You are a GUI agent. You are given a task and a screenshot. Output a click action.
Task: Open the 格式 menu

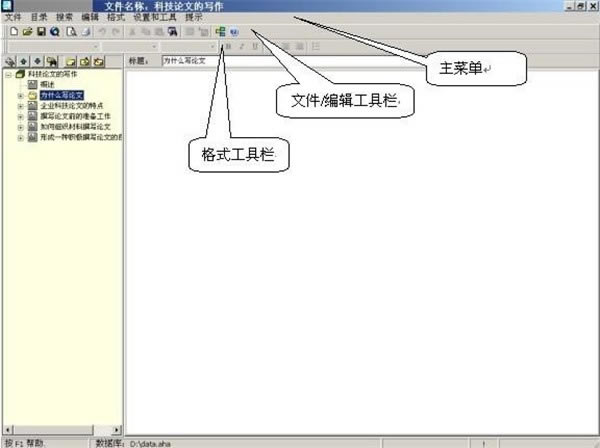(x=116, y=17)
